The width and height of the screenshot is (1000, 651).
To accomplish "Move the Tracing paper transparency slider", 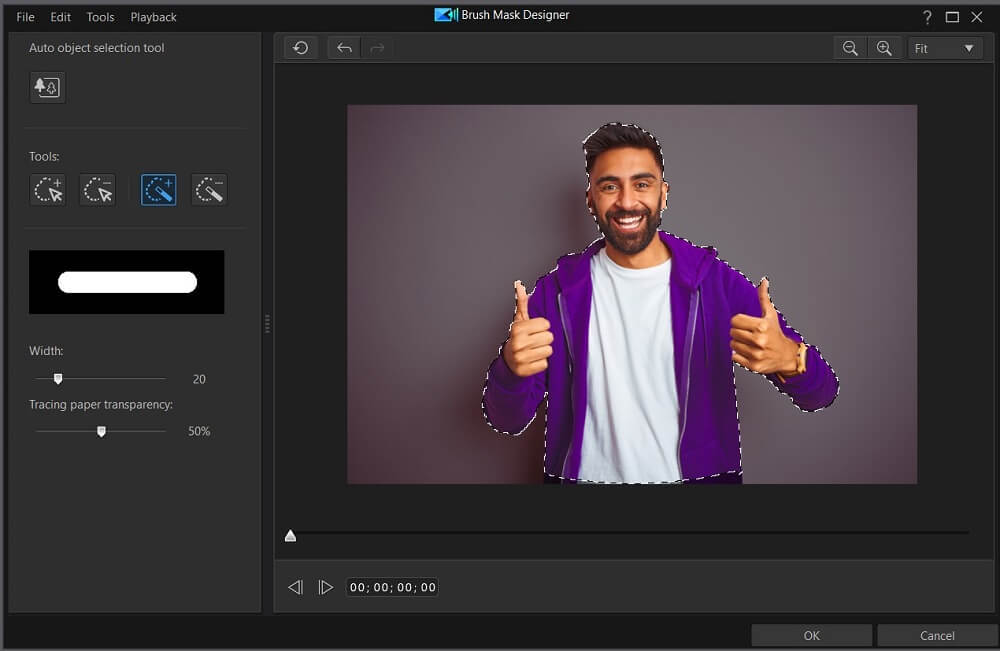I will click(x=101, y=431).
